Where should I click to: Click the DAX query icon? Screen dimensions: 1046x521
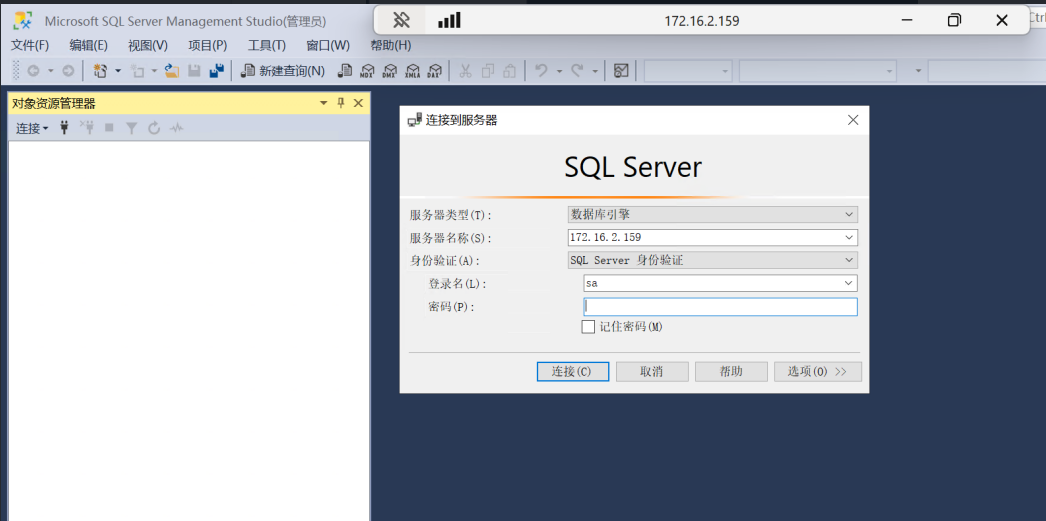click(435, 71)
